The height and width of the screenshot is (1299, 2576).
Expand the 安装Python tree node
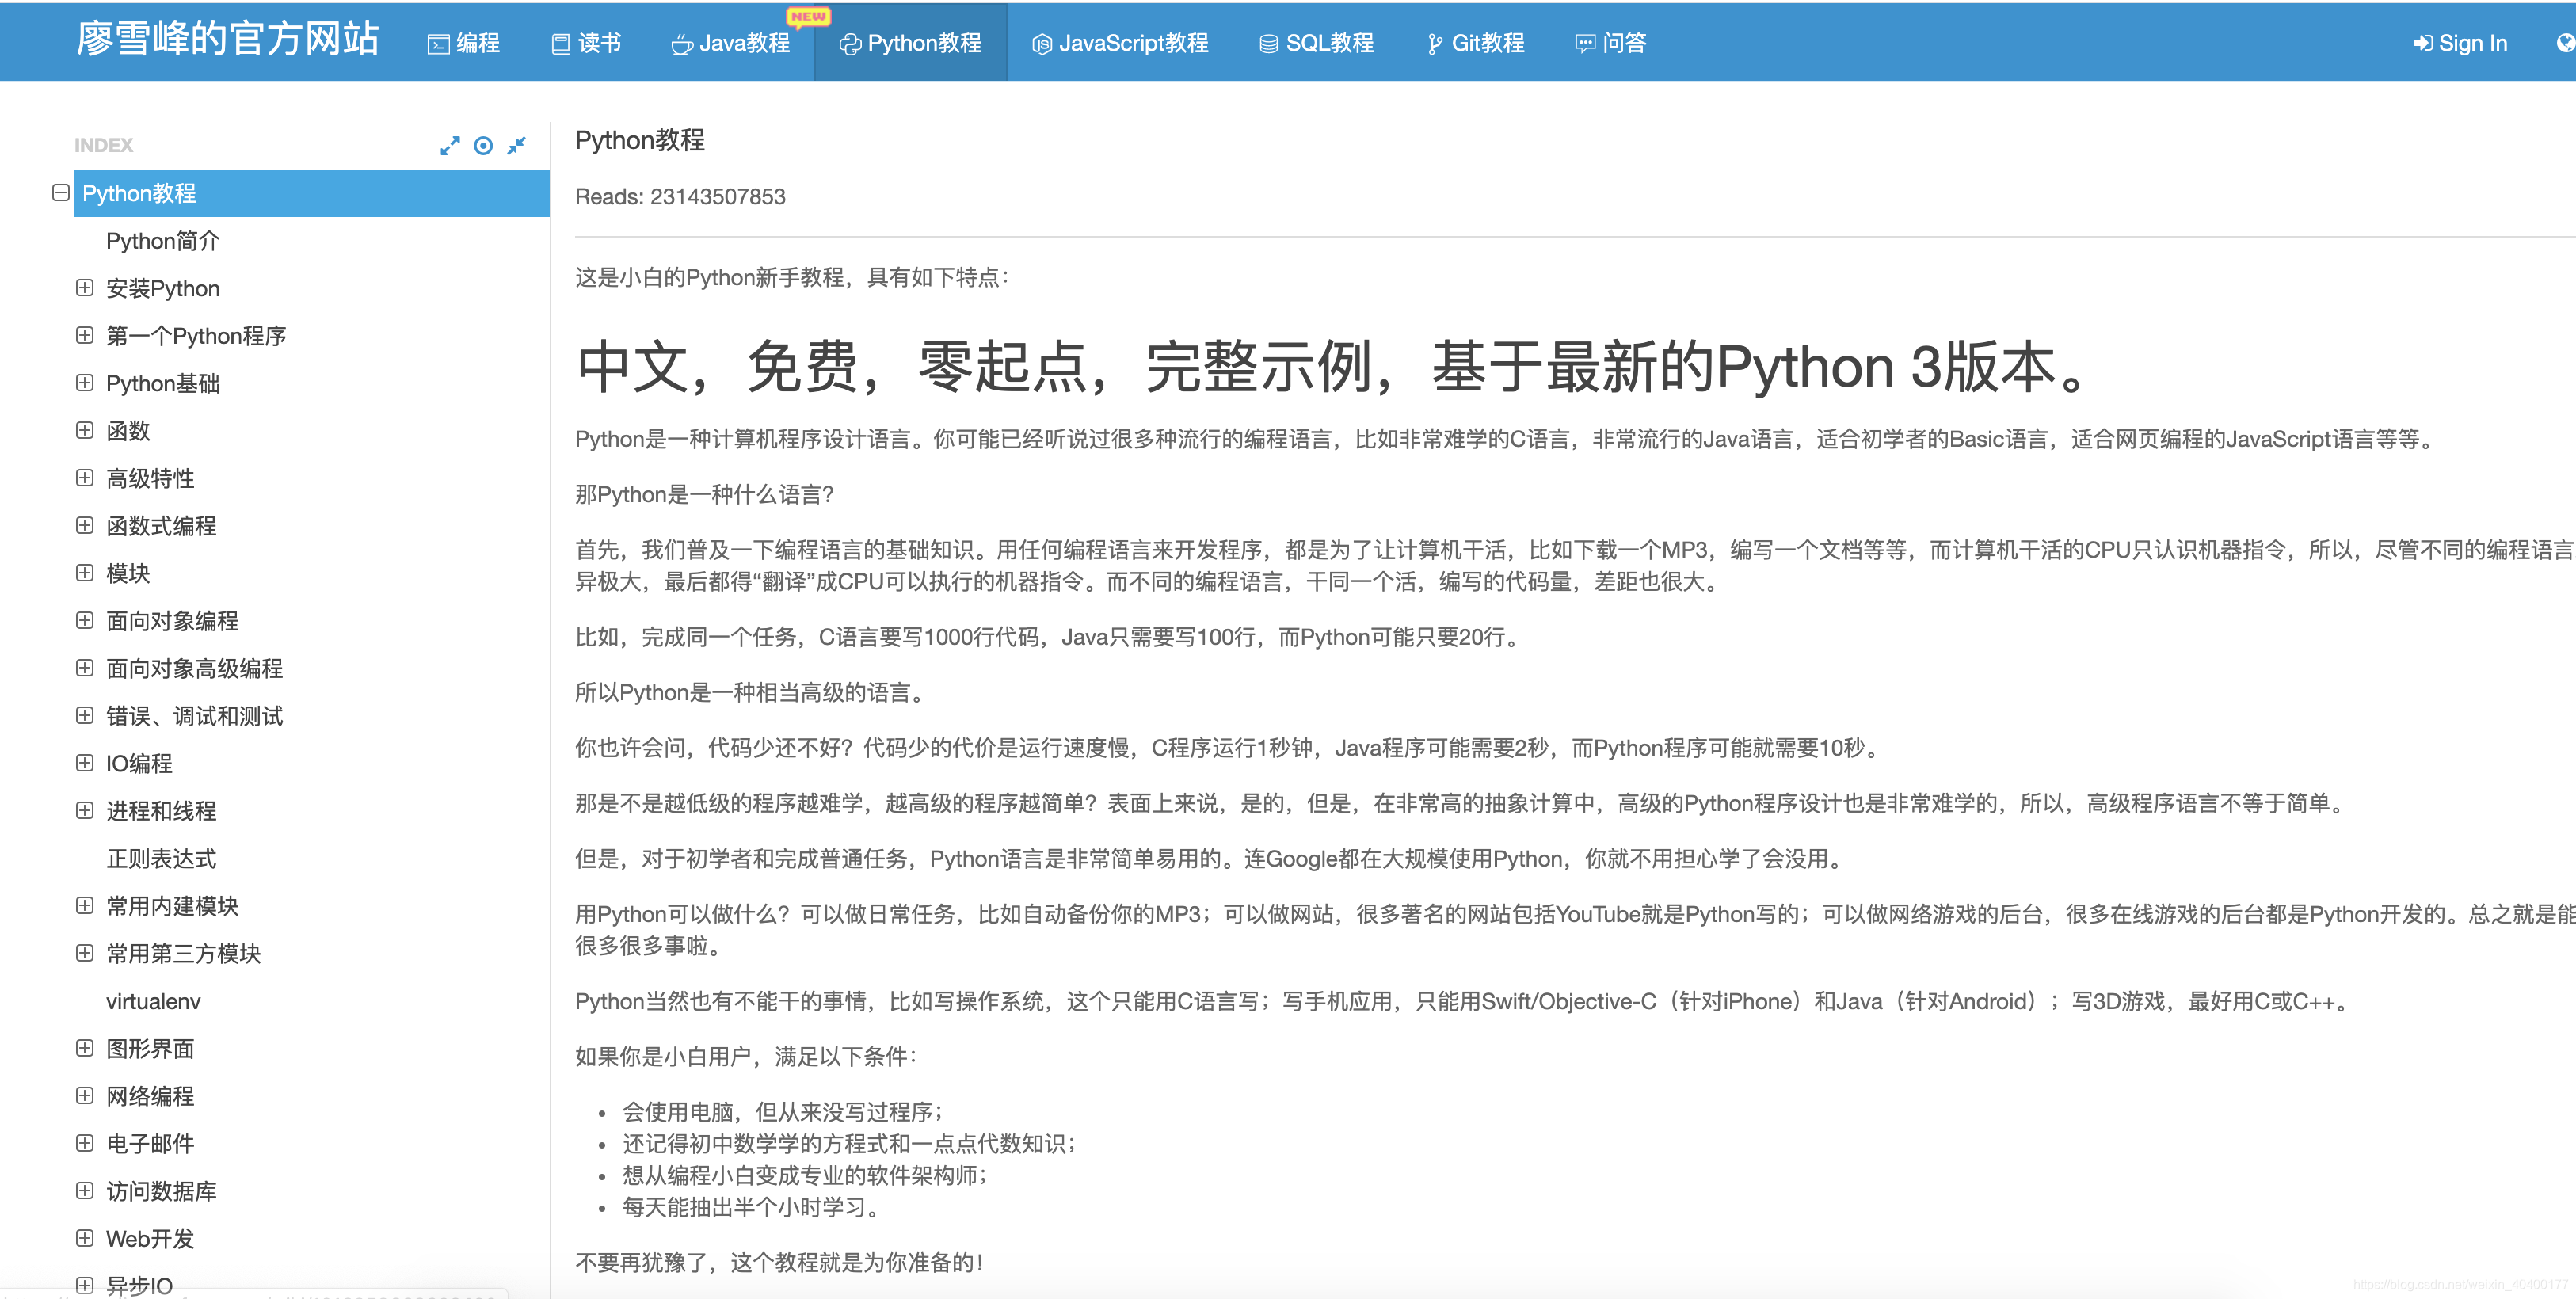coord(85,288)
